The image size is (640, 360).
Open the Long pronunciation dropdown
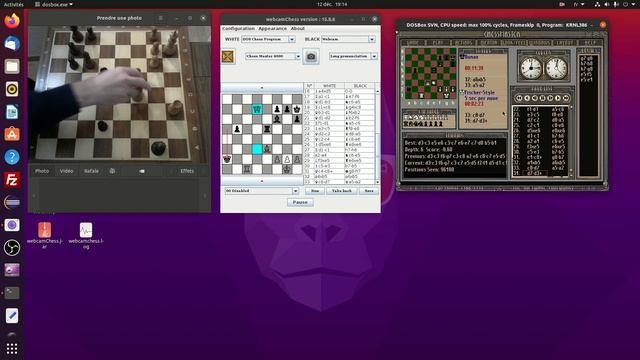tap(353, 56)
